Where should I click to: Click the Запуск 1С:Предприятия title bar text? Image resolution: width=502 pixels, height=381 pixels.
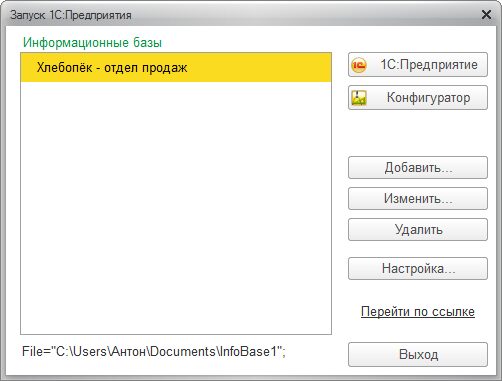(x=71, y=15)
